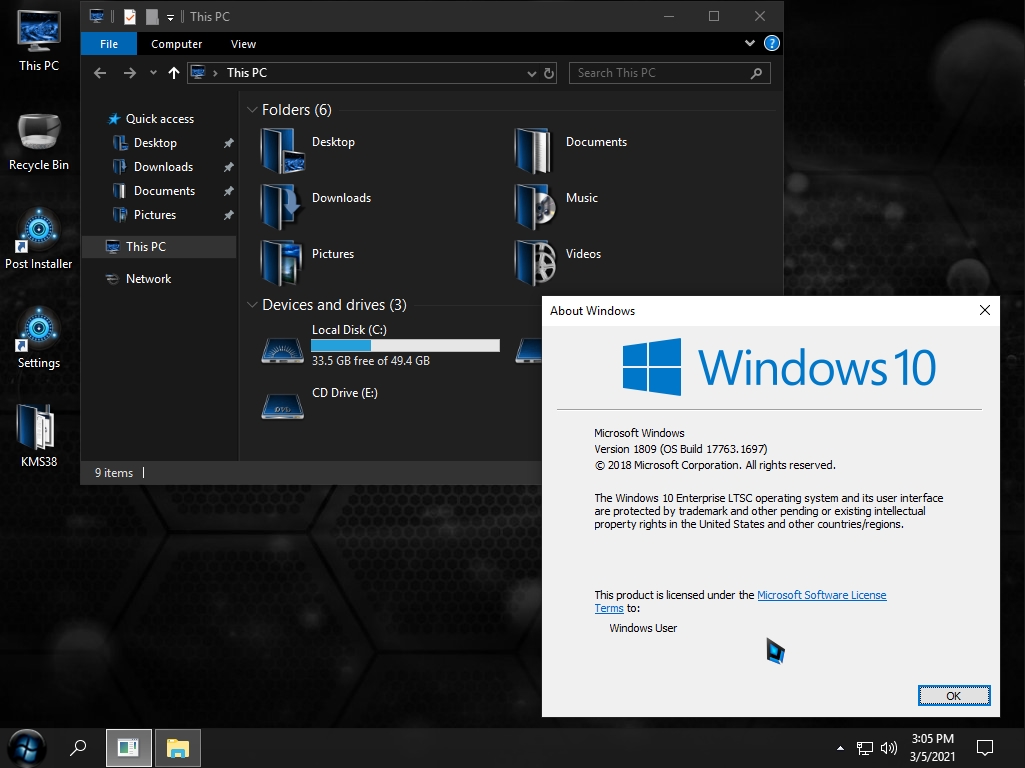This screenshot has width=1025, height=768.
Task: Select This PC in navigation pane
Action: tap(160, 246)
